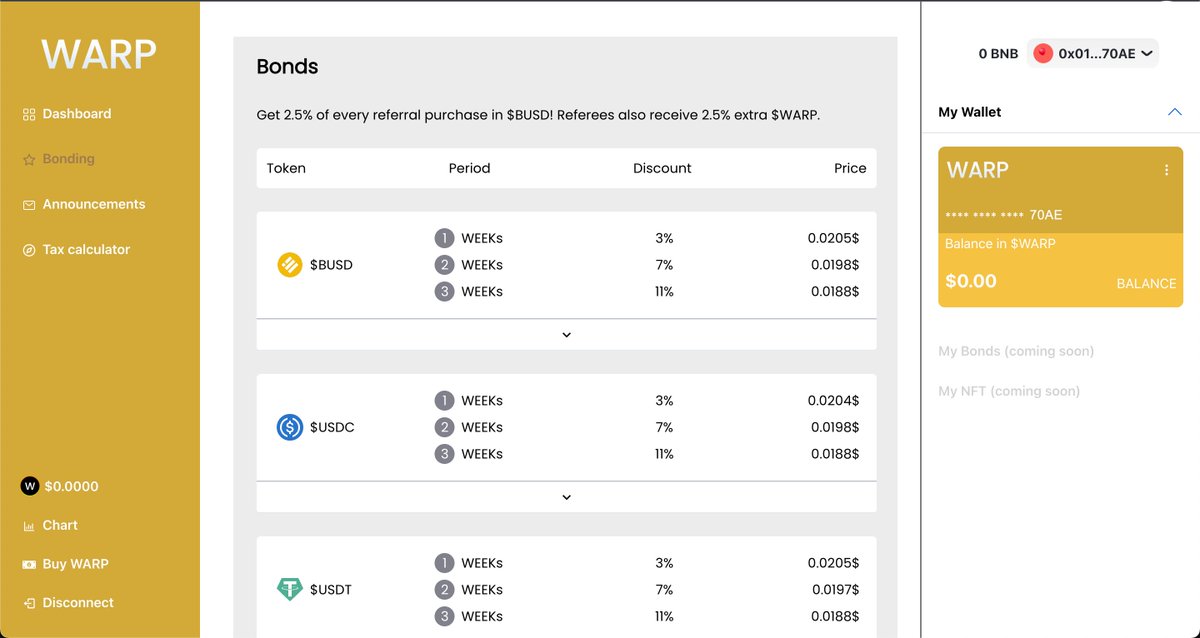Click the $USDC 7% discount value
The width and height of the screenshot is (1200, 638).
click(664, 427)
